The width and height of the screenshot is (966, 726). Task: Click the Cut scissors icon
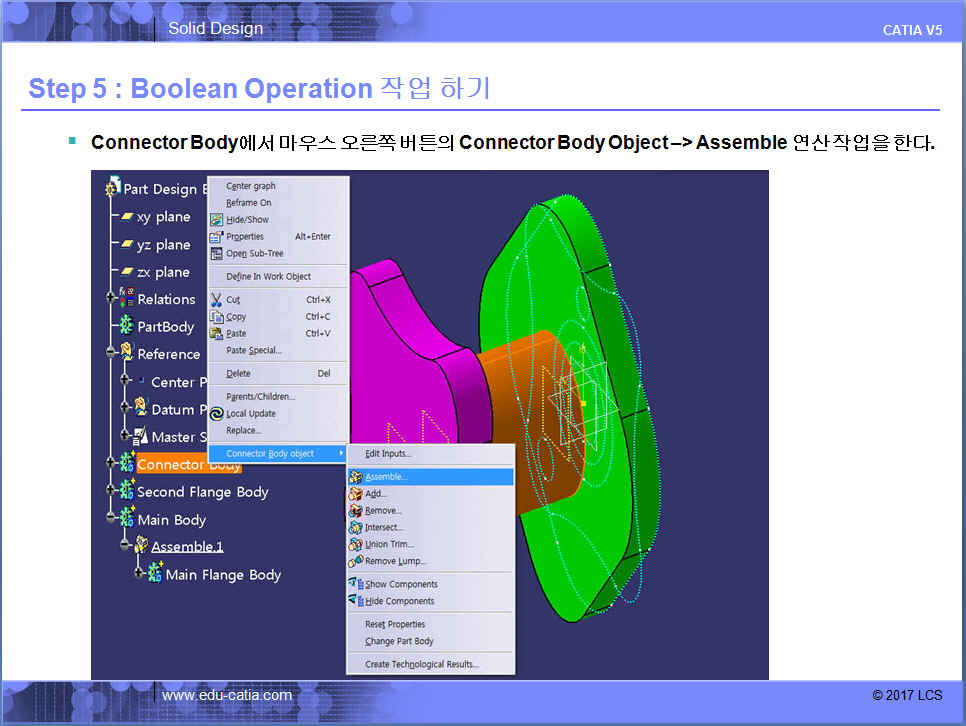point(217,299)
